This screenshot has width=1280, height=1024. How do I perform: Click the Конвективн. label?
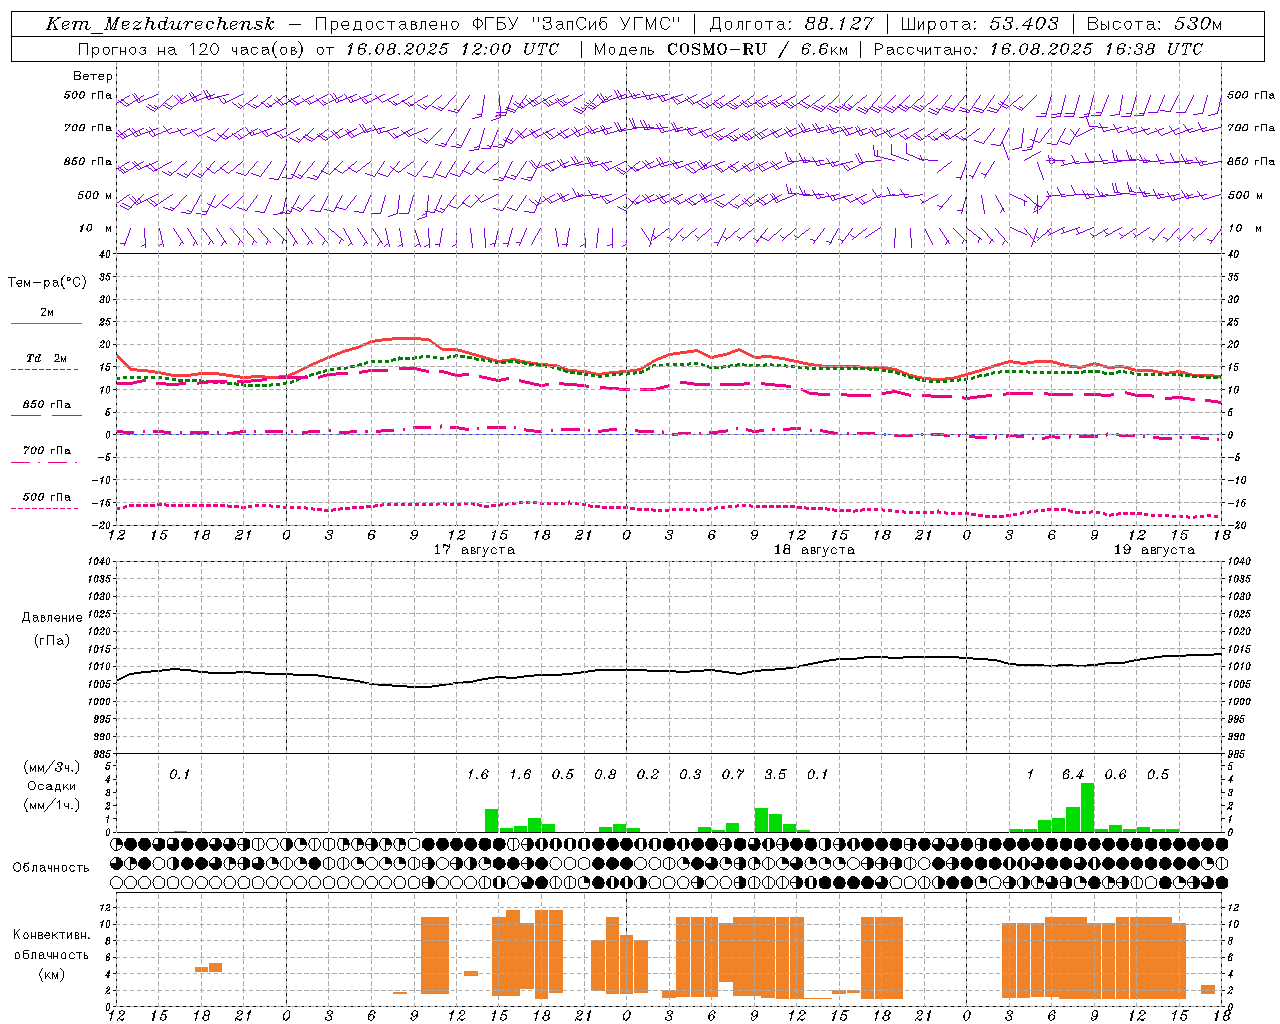tap(52, 935)
